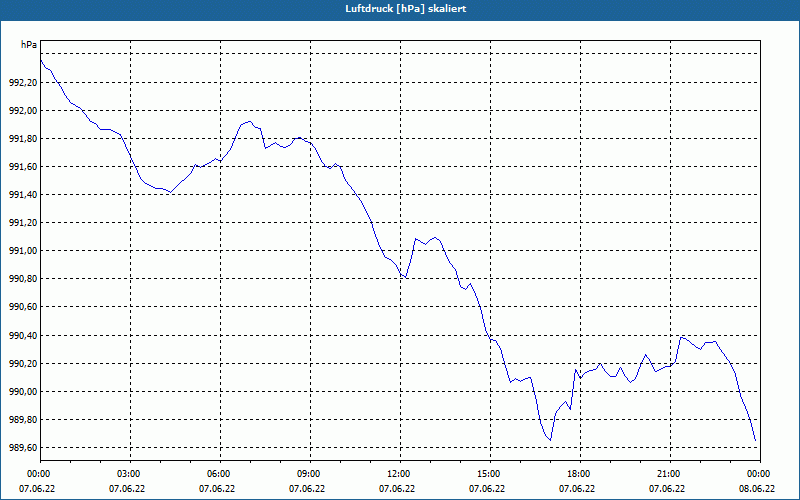Select the 991,80 y-axis label
This screenshot has width=800, height=500.
23,139
